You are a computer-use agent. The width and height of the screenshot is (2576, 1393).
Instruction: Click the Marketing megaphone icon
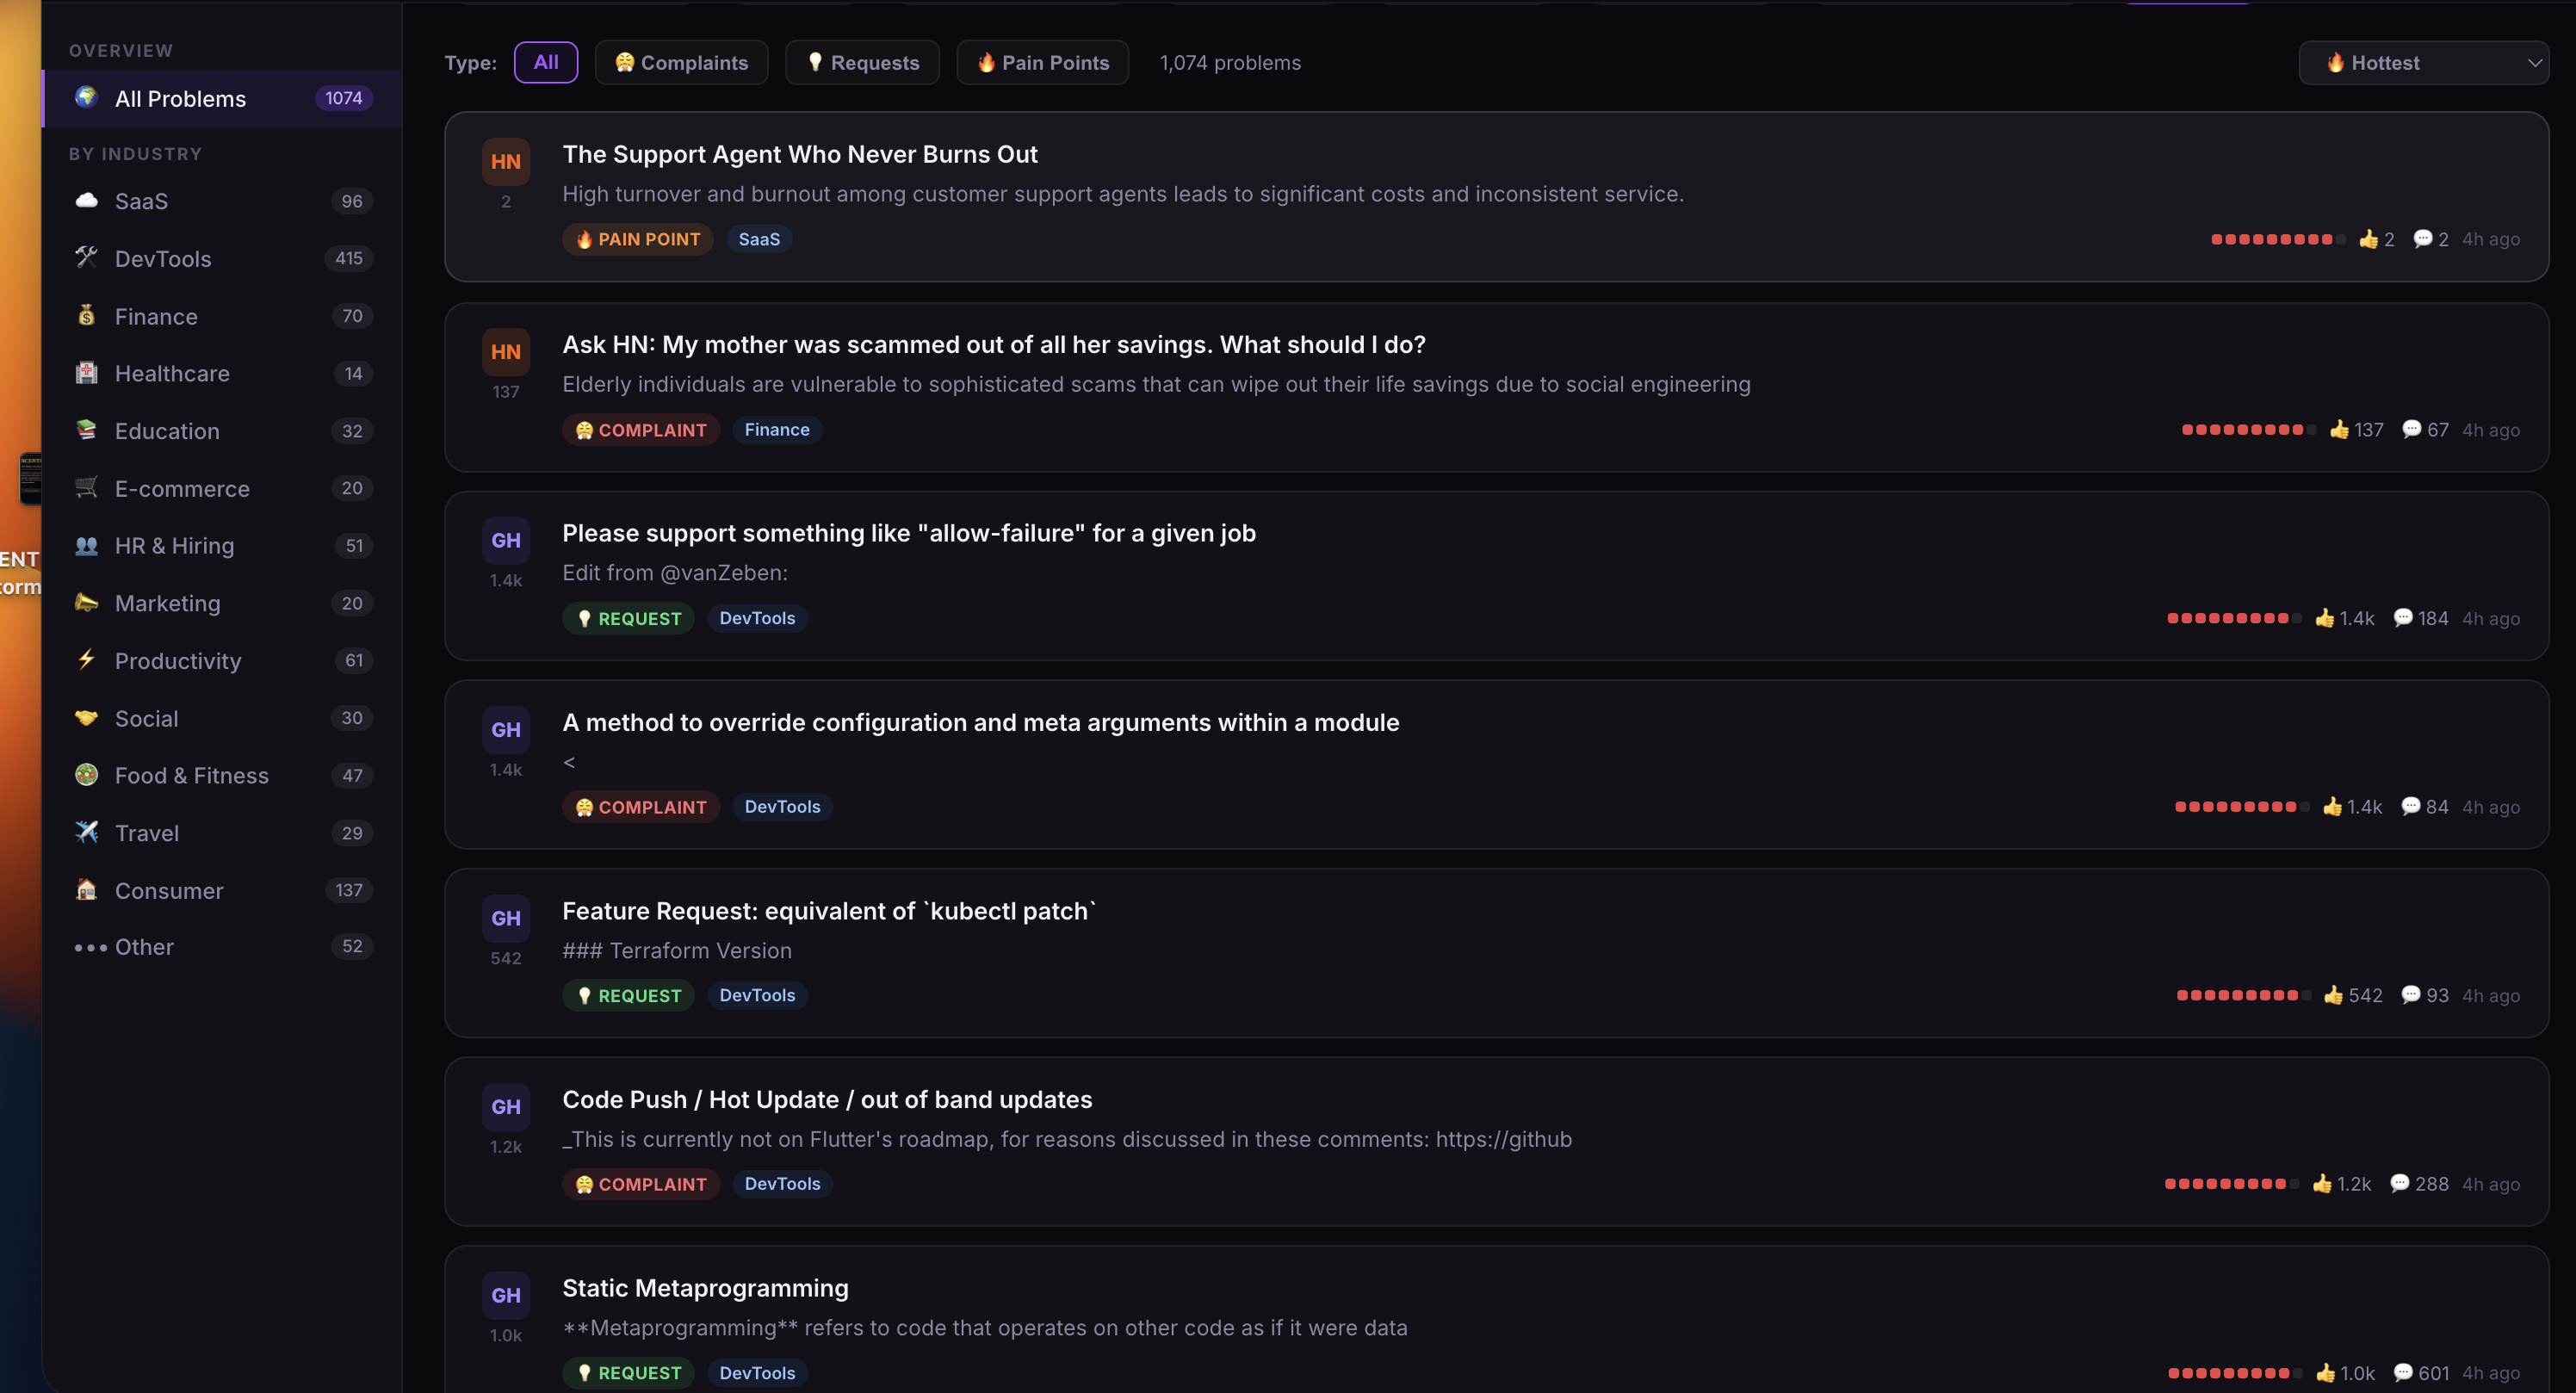pos(87,603)
